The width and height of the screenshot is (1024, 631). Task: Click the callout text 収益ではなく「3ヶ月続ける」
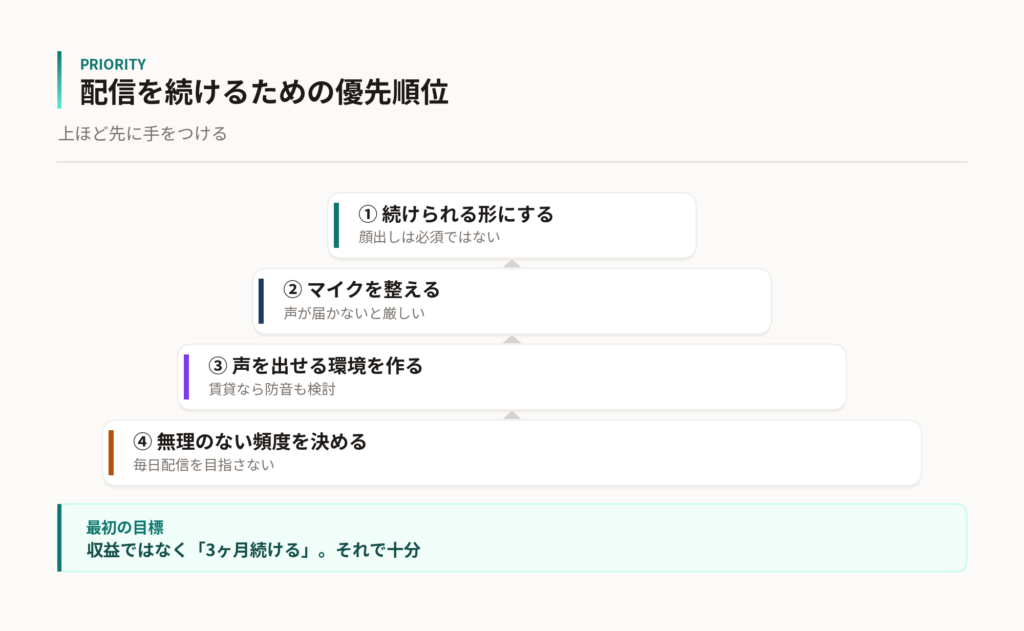tap(202, 550)
